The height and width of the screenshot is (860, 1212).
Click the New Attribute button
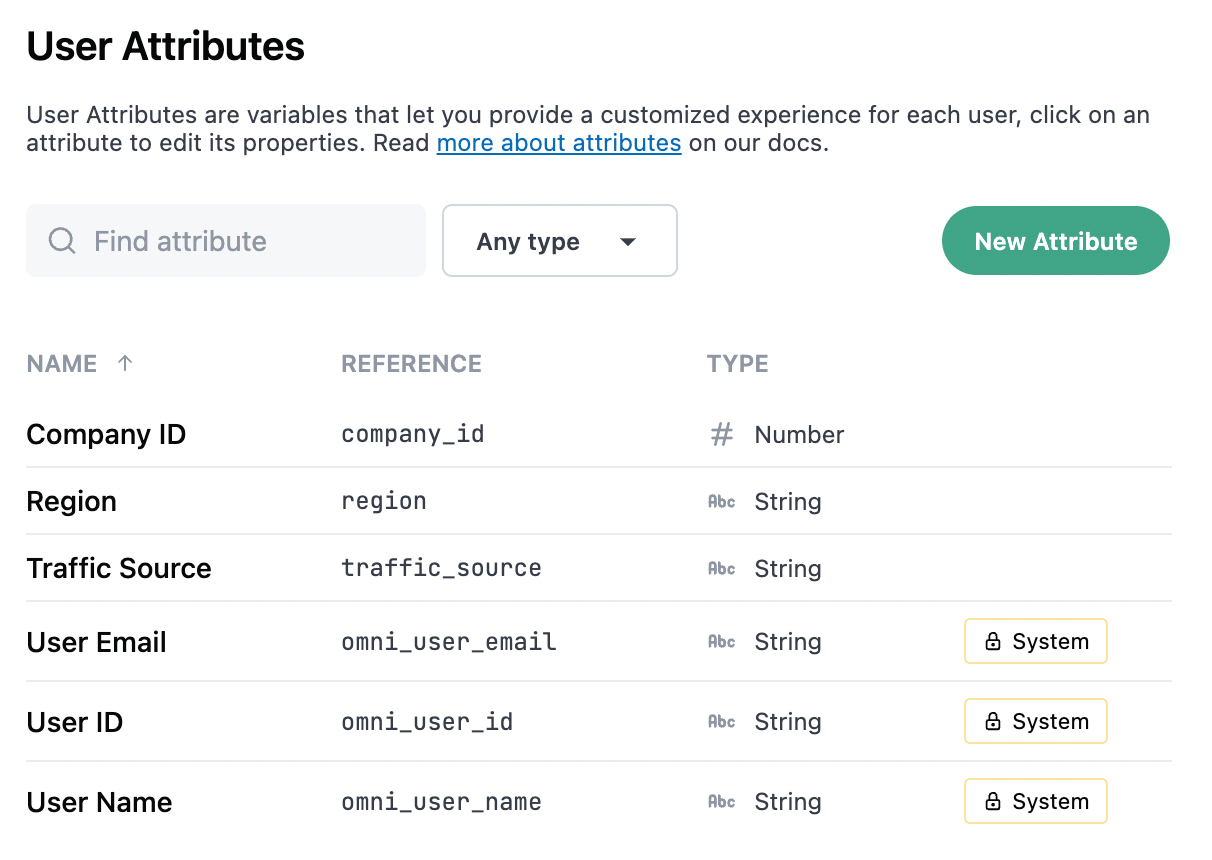(x=1055, y=240)
